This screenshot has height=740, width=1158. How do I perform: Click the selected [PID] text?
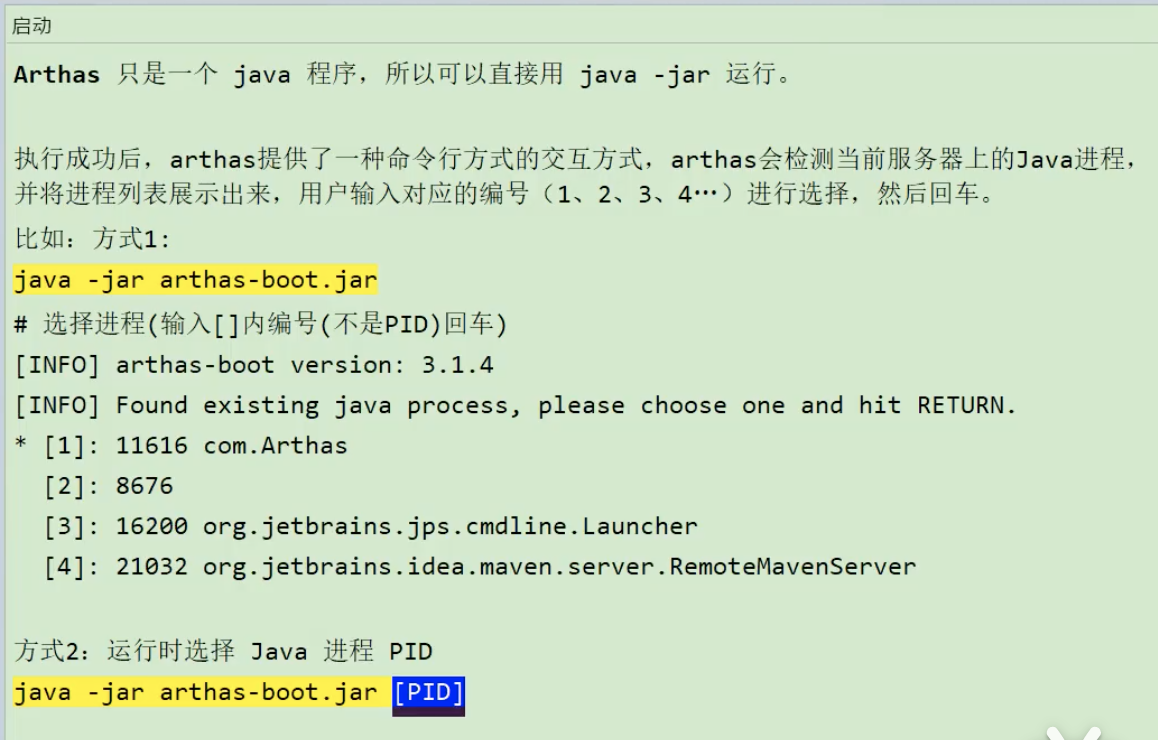(428, 693)
